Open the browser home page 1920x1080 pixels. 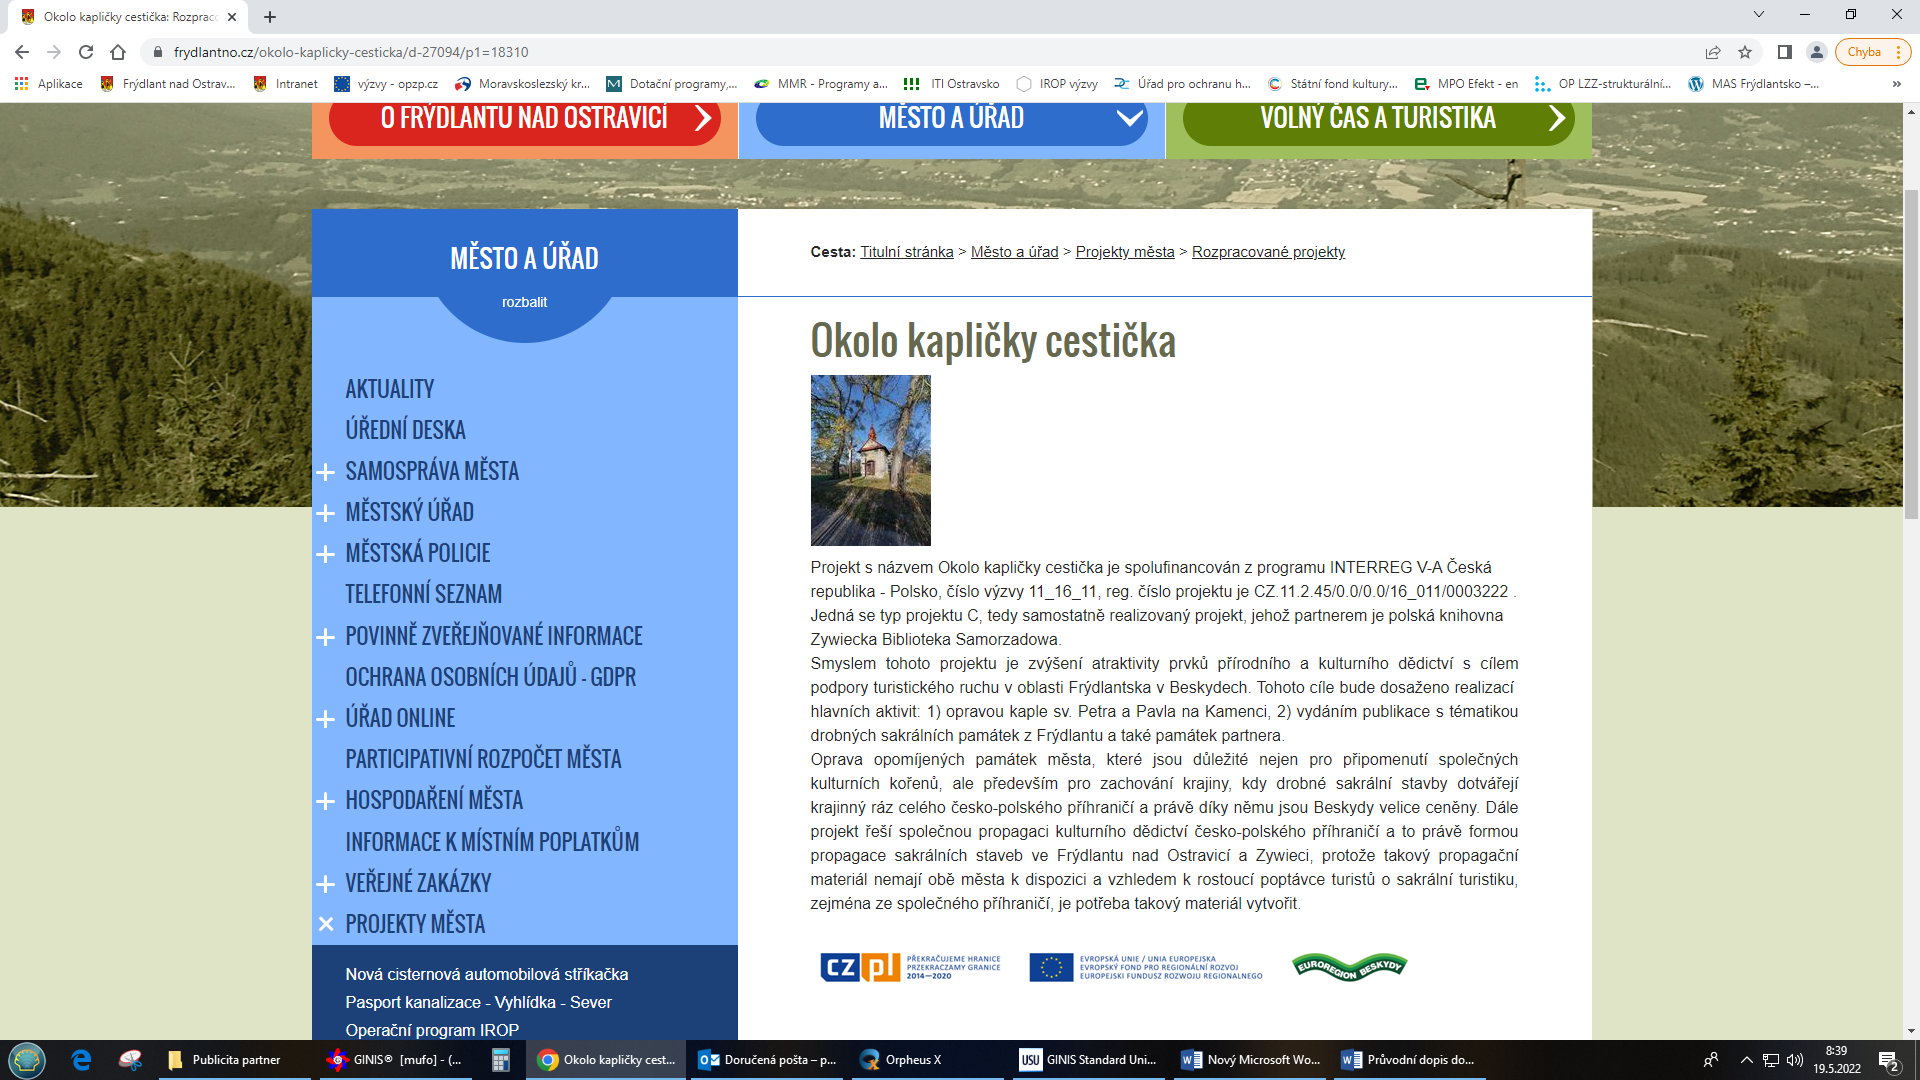coord(118,52)
